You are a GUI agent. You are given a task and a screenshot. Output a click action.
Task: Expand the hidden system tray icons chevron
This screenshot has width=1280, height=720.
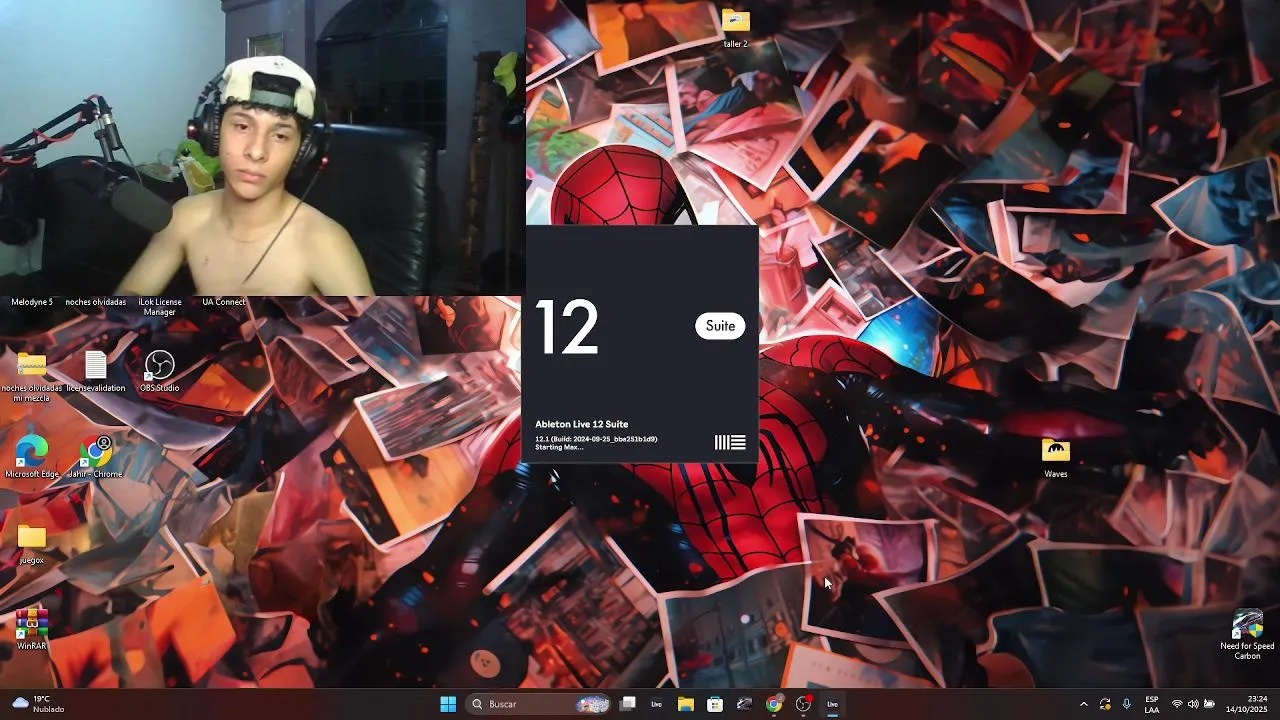[1083, 704]
